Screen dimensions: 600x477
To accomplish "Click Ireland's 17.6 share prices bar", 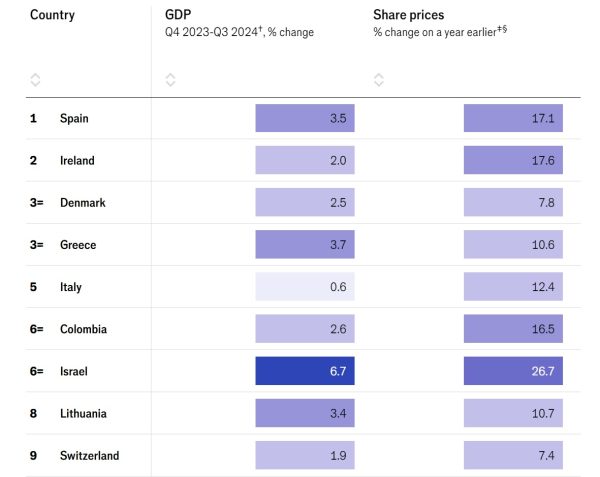I will [513, 160].
